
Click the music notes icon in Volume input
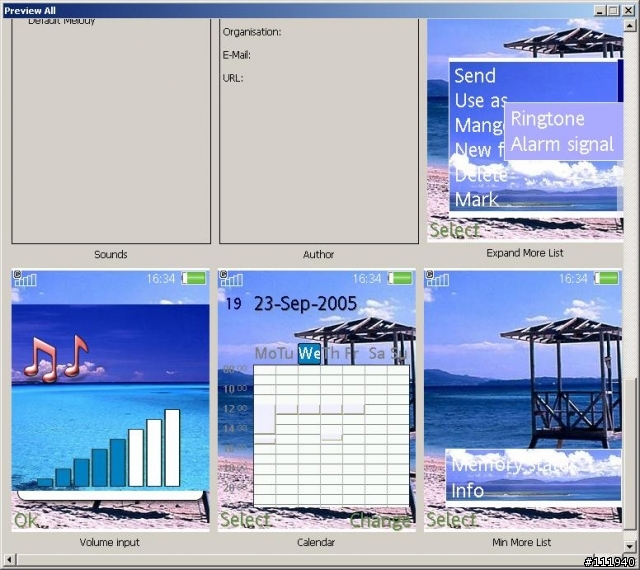click(55, 359)
